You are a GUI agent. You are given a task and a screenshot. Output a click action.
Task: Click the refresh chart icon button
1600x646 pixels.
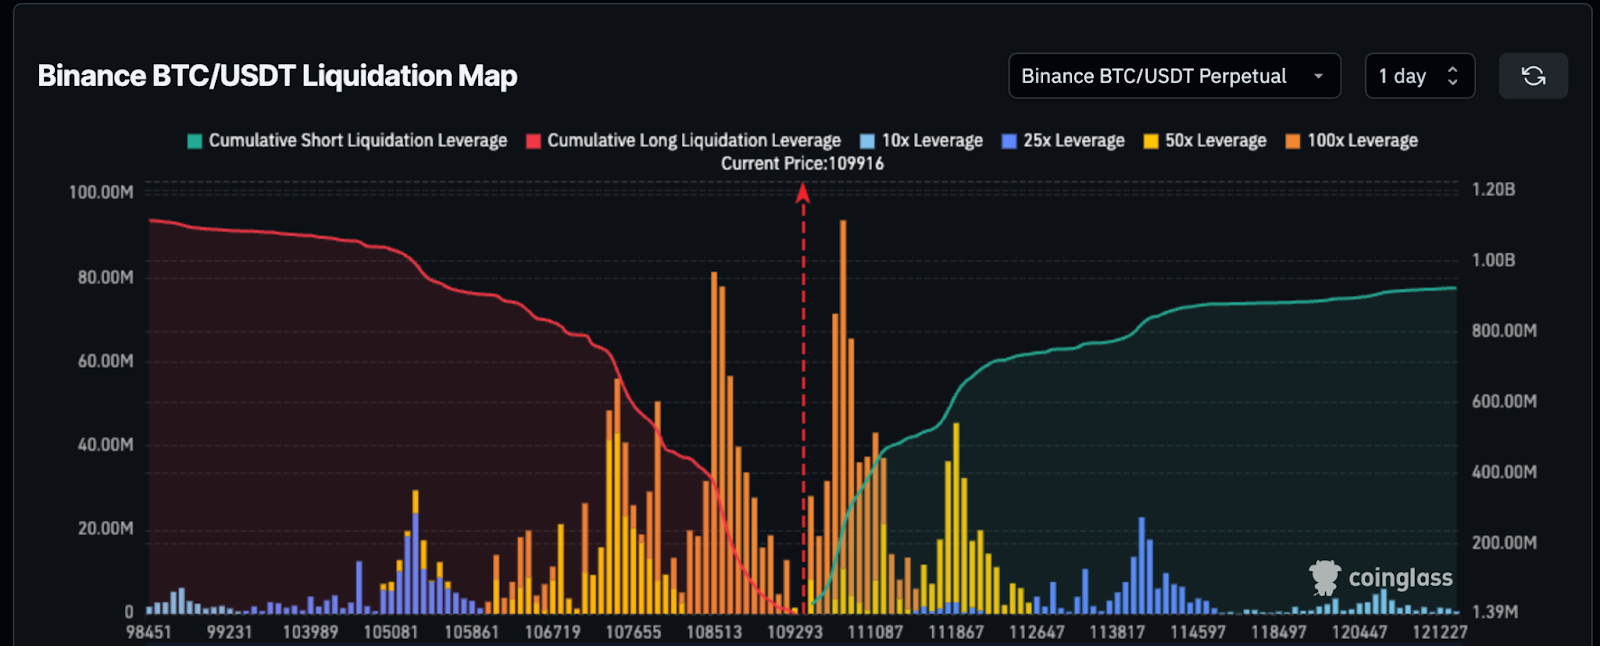coord(1533,76)
